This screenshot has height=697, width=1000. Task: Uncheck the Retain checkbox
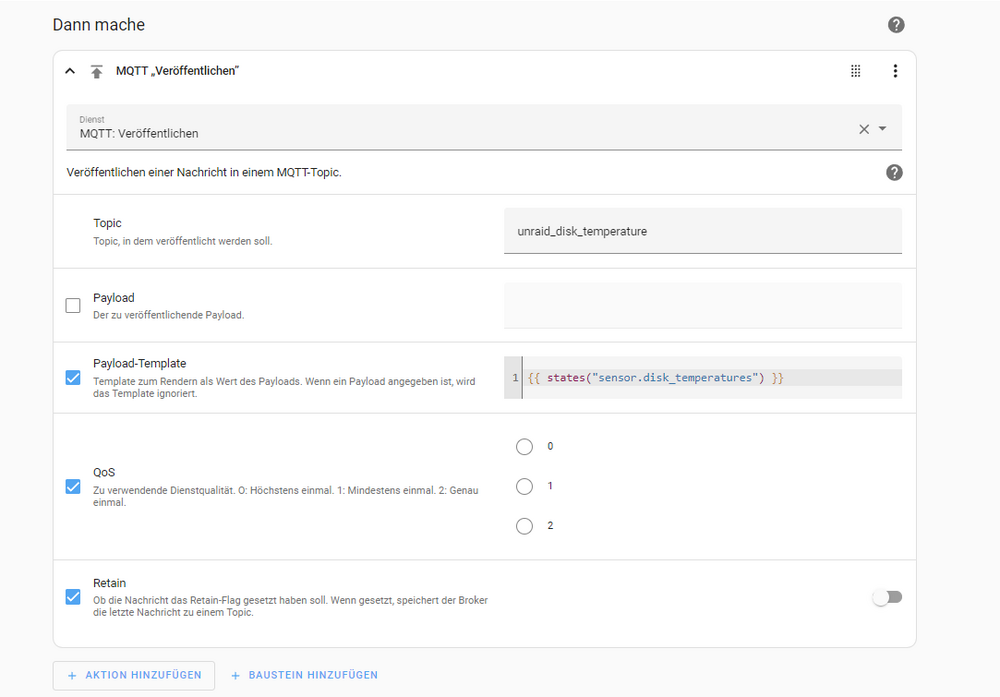point(73,597)
